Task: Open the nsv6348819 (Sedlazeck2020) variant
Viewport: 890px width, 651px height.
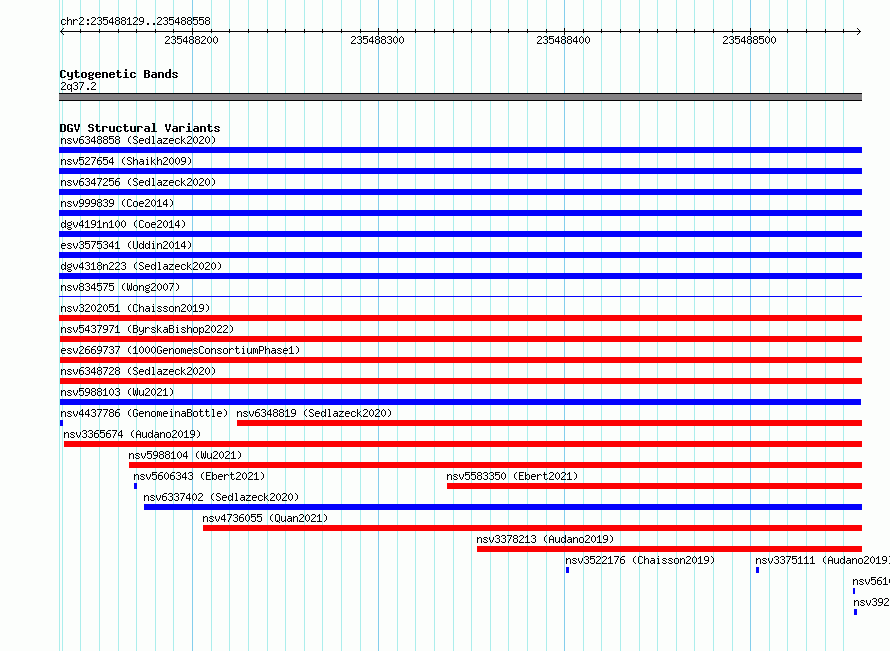Action: [x=314, y=413]
